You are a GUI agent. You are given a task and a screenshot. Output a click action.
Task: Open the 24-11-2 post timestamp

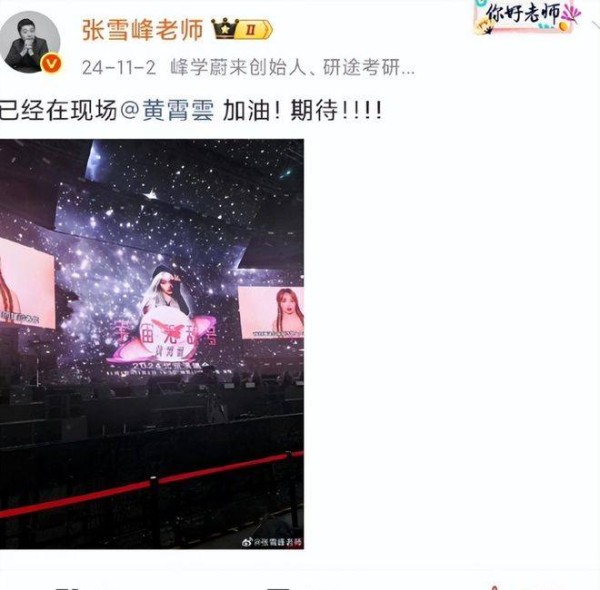[119, 67]
